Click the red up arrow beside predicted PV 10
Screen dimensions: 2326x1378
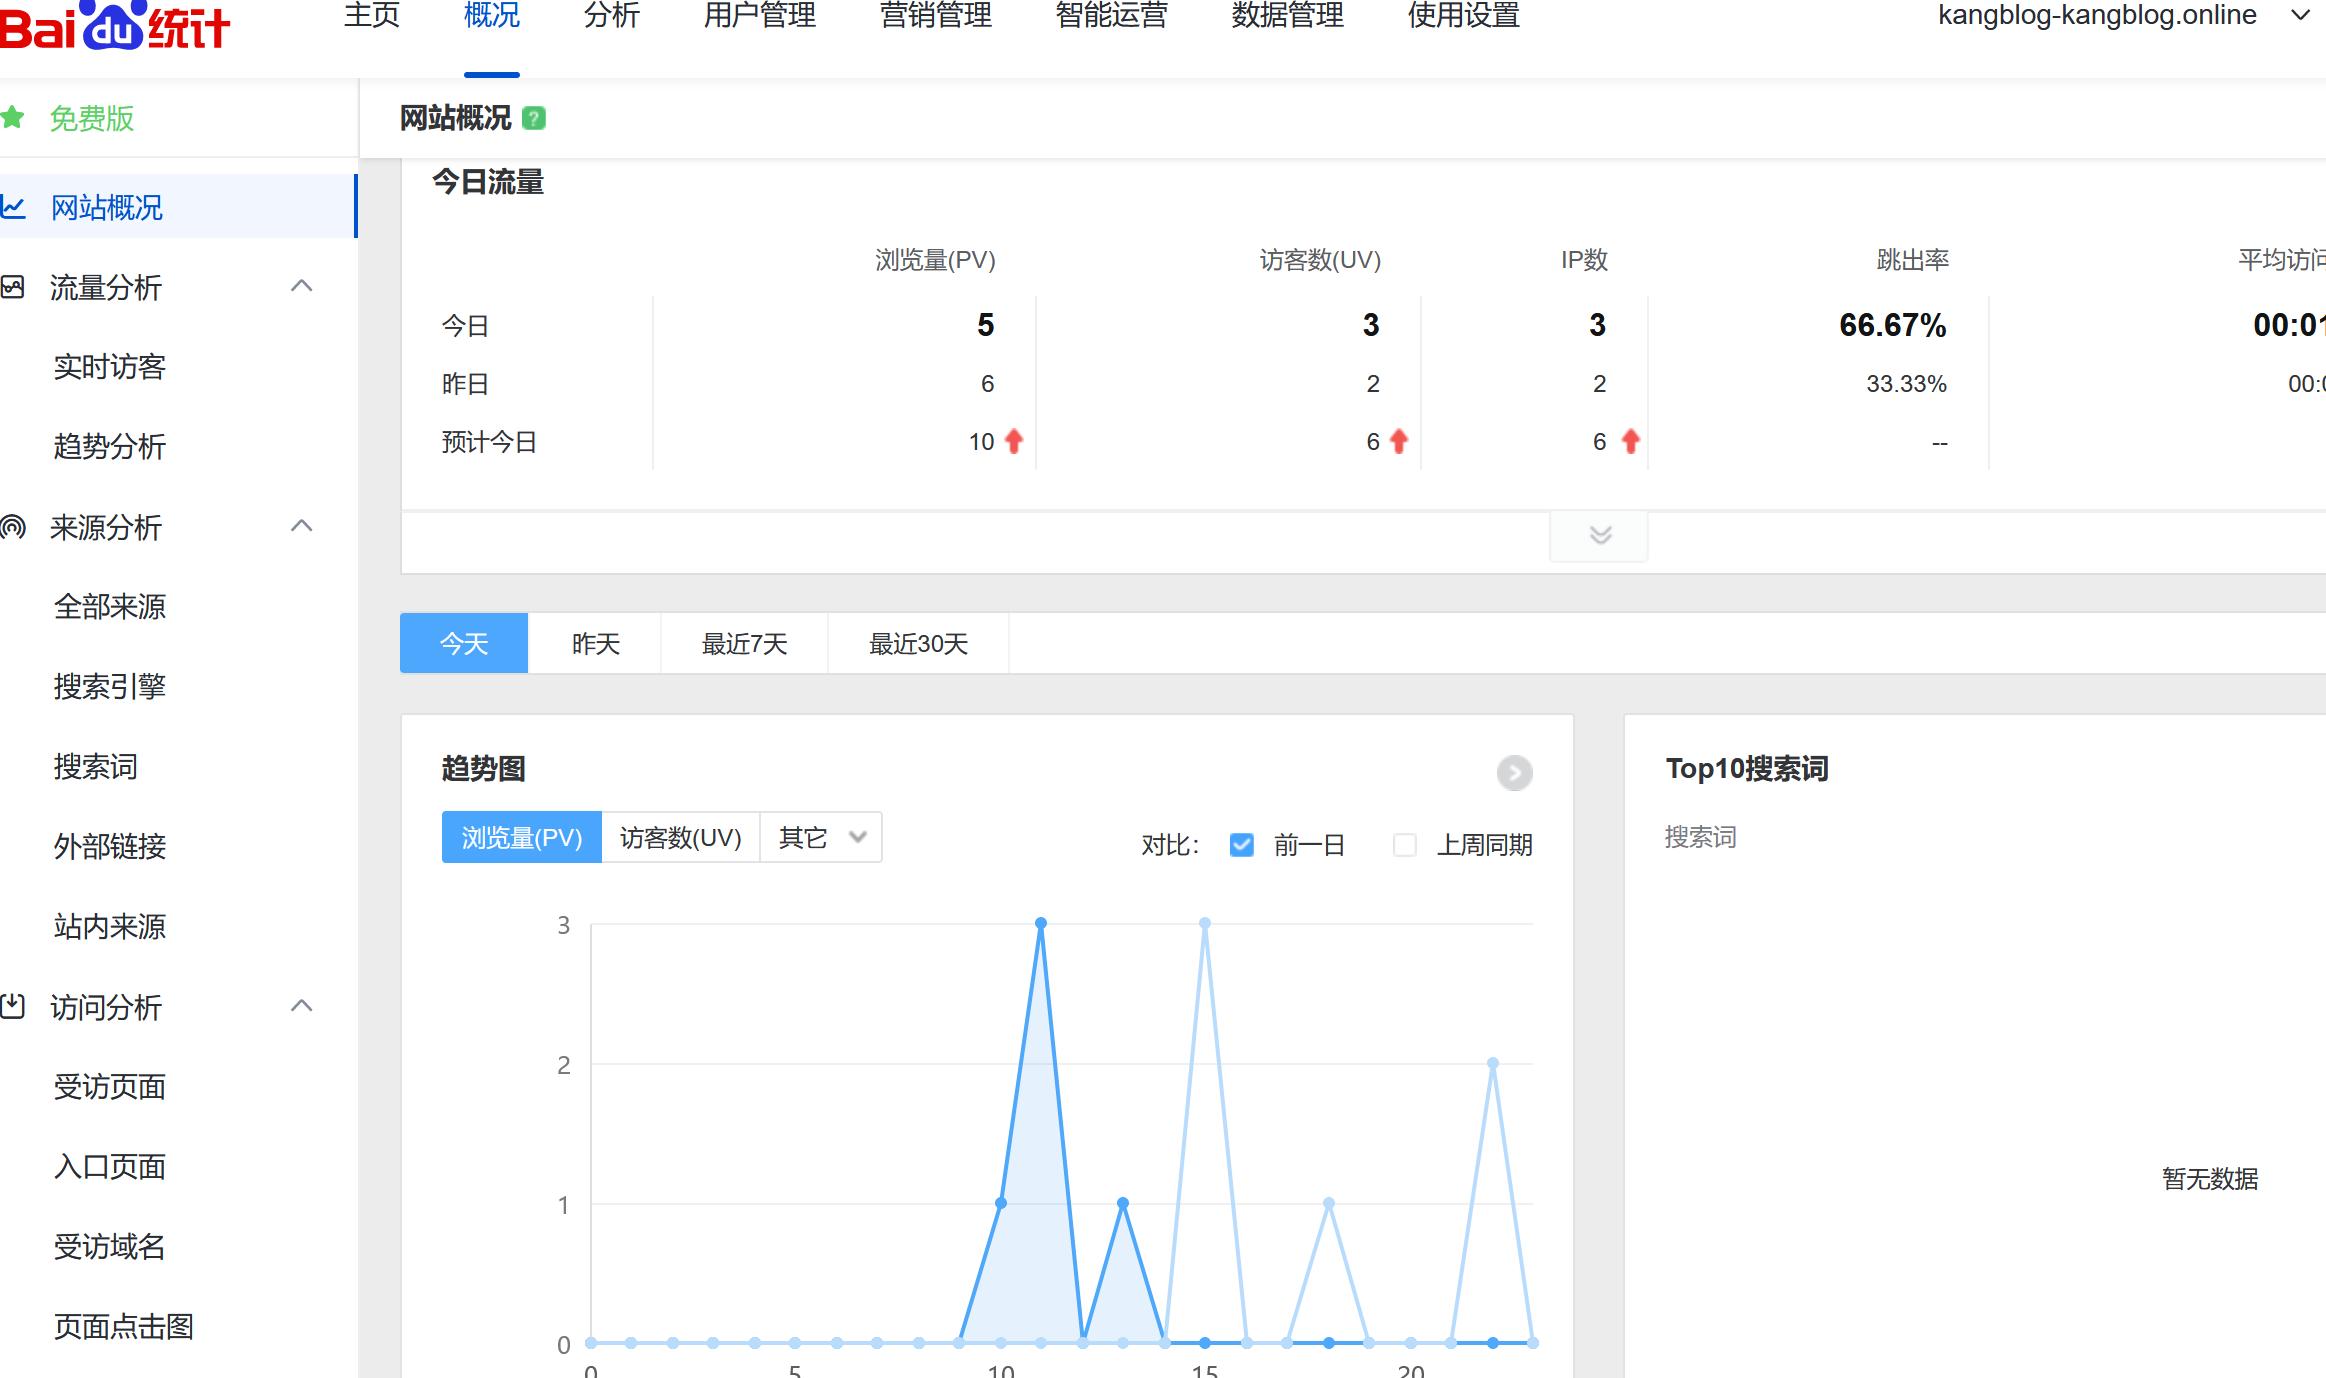[1014, 441]
